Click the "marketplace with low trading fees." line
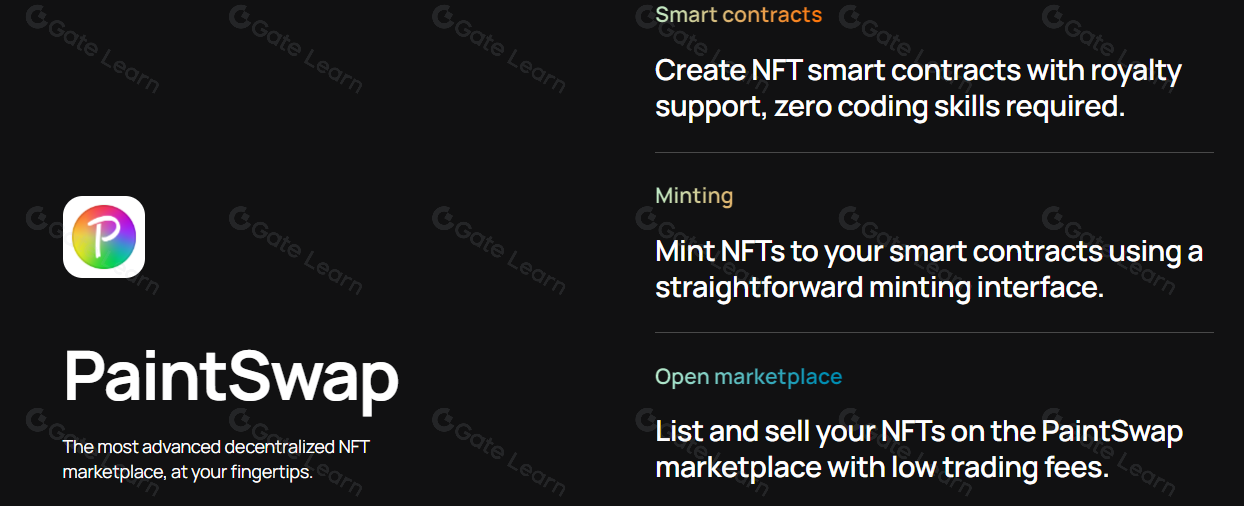 point(882,468)
